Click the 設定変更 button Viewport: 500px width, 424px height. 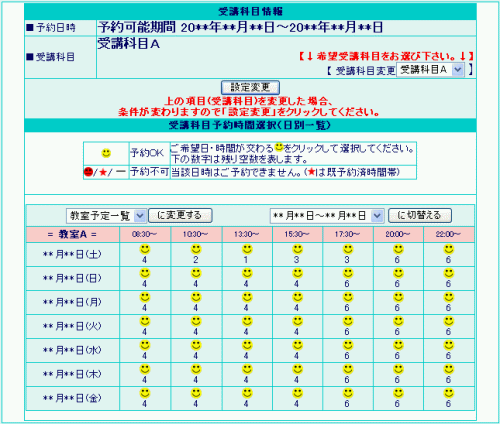pos(250,88)
